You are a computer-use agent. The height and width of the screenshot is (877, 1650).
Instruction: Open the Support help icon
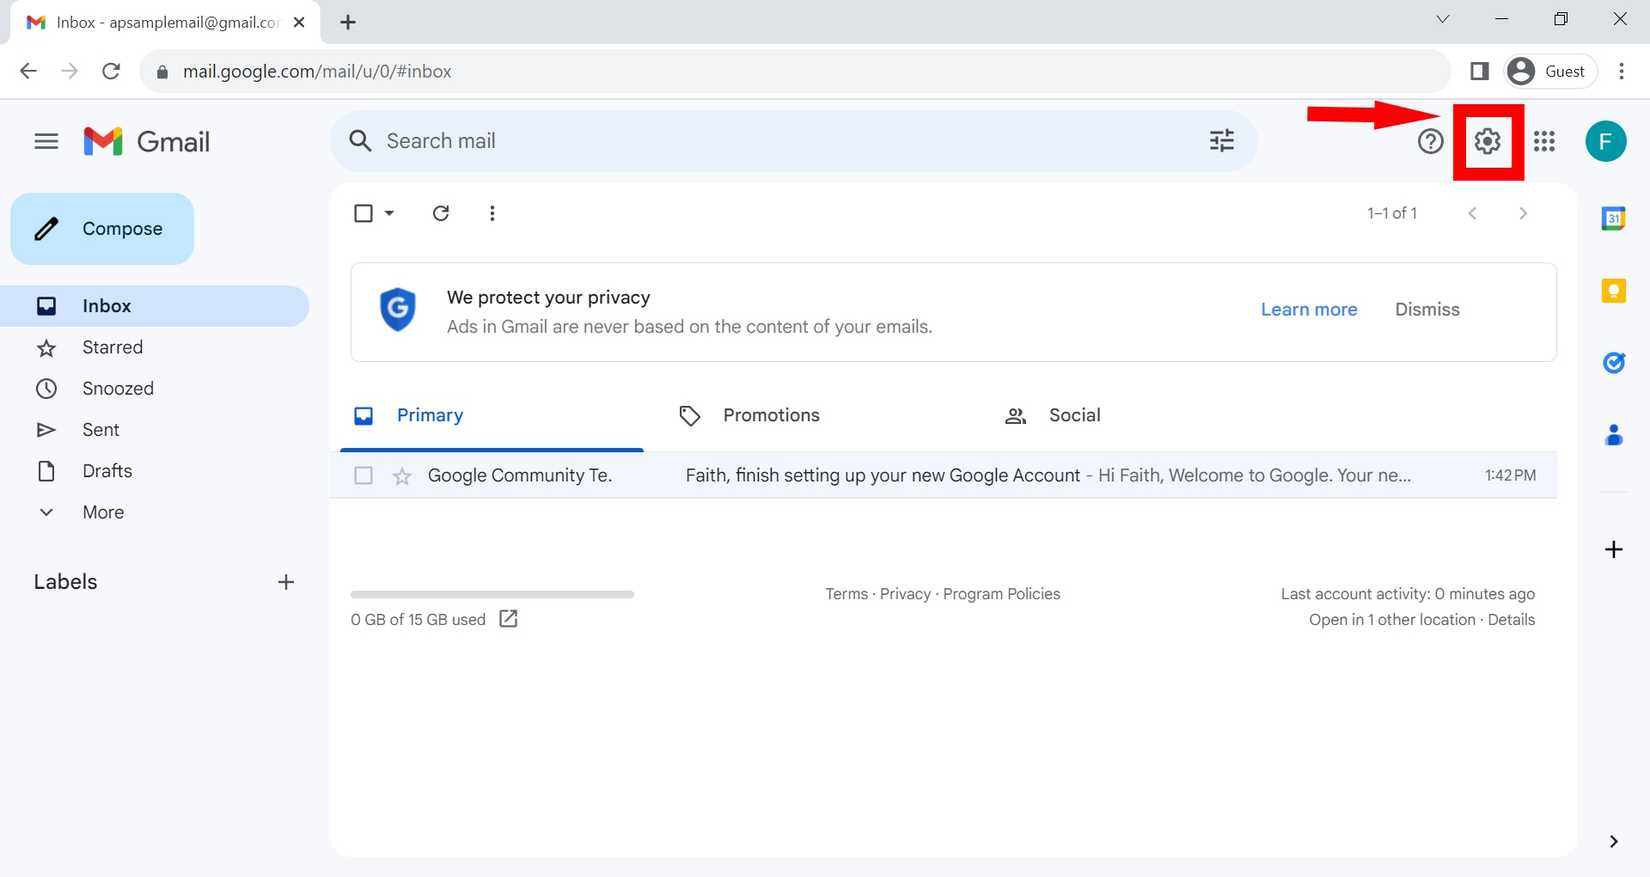[x=1430, y=142]
